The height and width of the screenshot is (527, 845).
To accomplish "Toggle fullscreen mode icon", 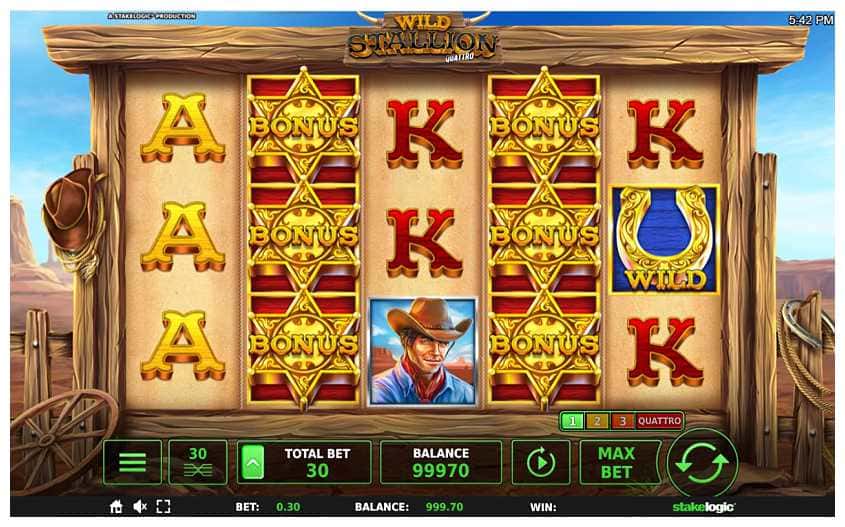I will click(x=163, y=507).
